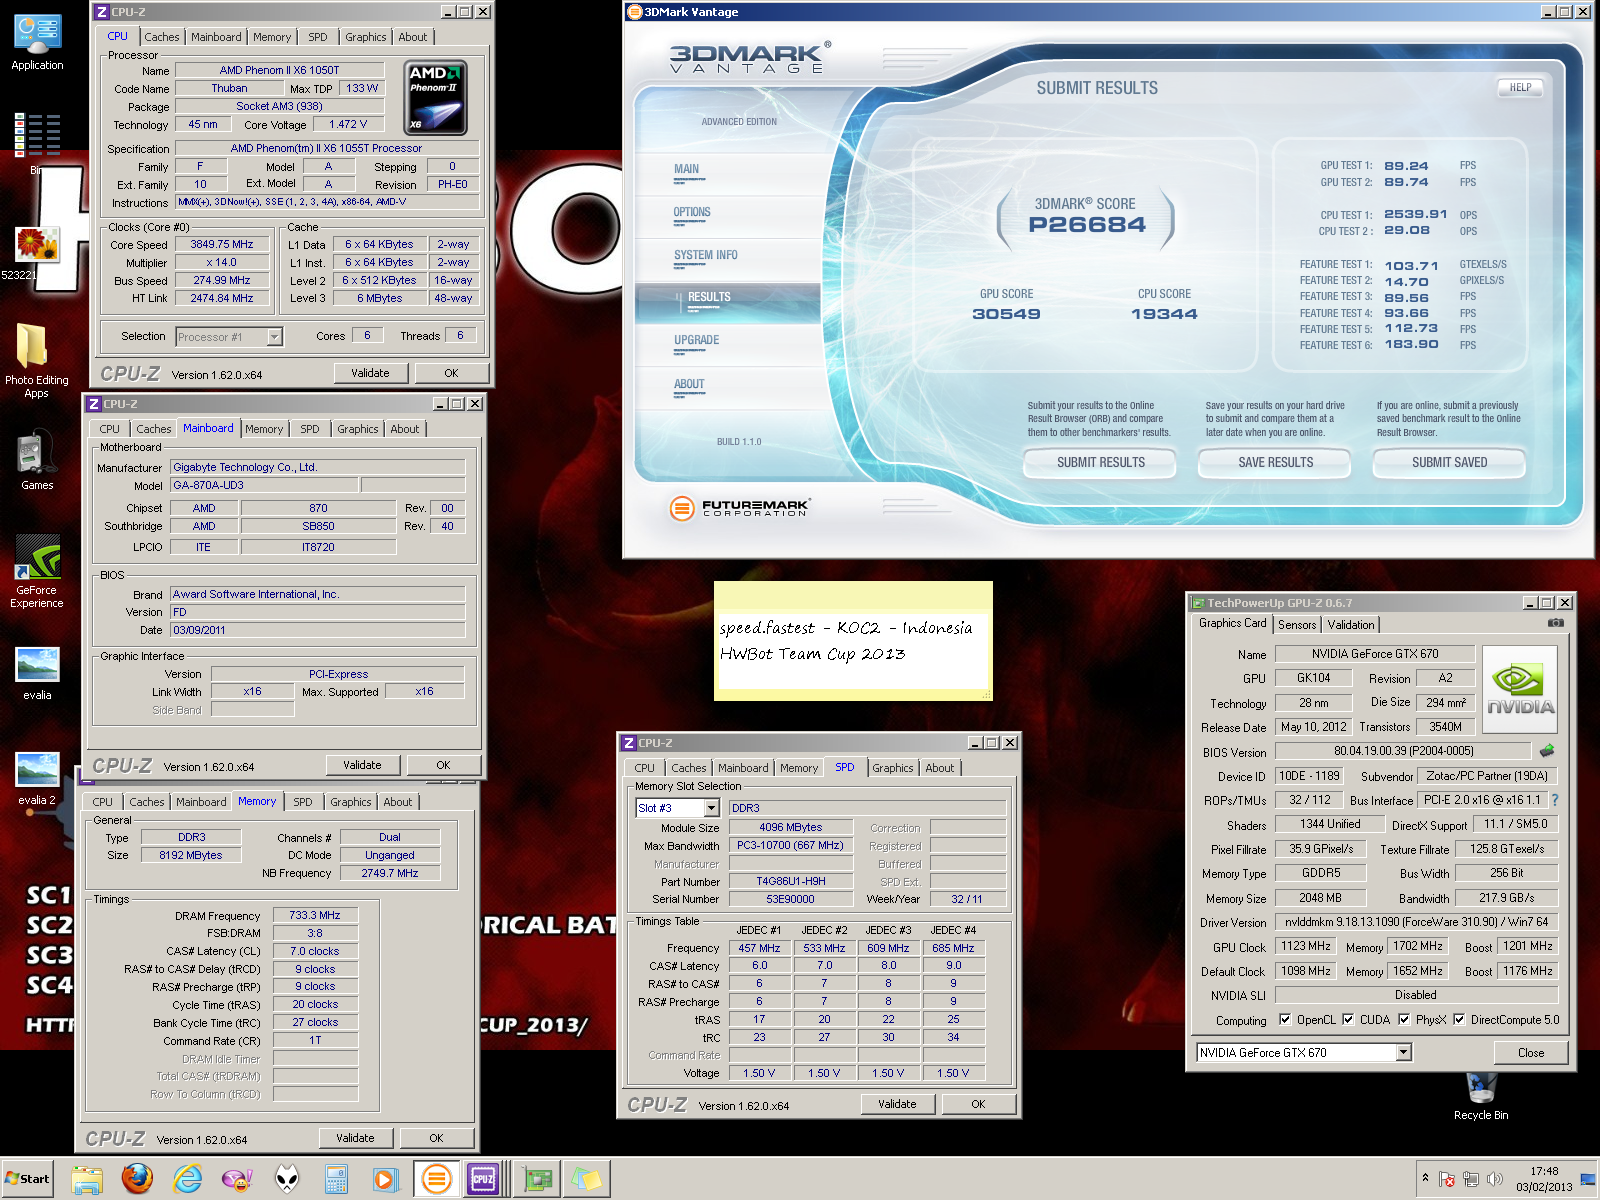Image resolution: width=1600 pixels, height=1200 pixels.
Task: Expand the NVIDIA GeForce GTX 670 dropdown
Action: (x=1404, y=1052)
